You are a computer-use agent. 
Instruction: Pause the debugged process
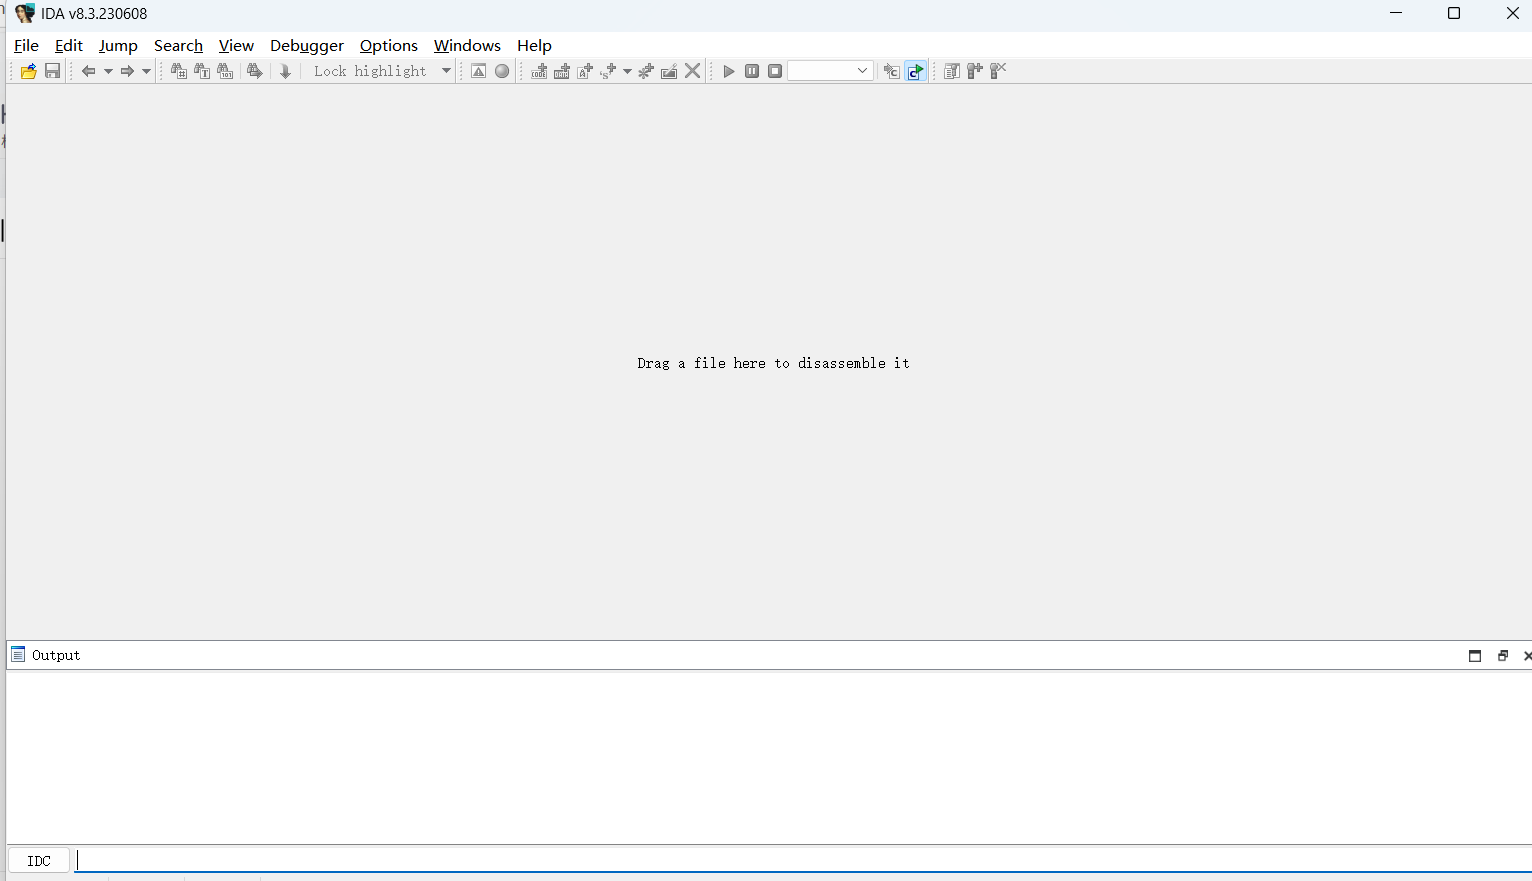(x=752, y=70)
